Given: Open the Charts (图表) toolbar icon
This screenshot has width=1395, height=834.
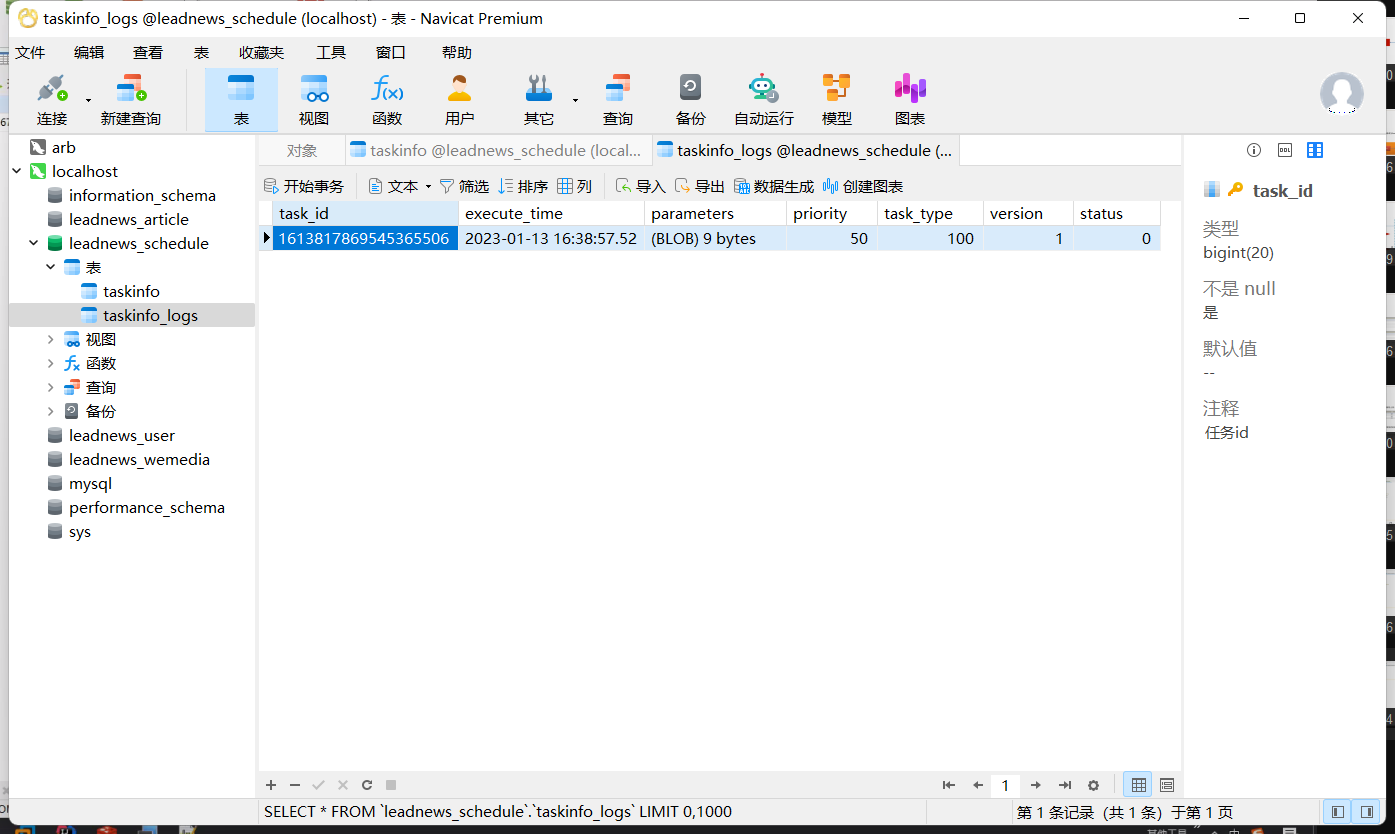Looking at the screenshot, I should point(910,100).
